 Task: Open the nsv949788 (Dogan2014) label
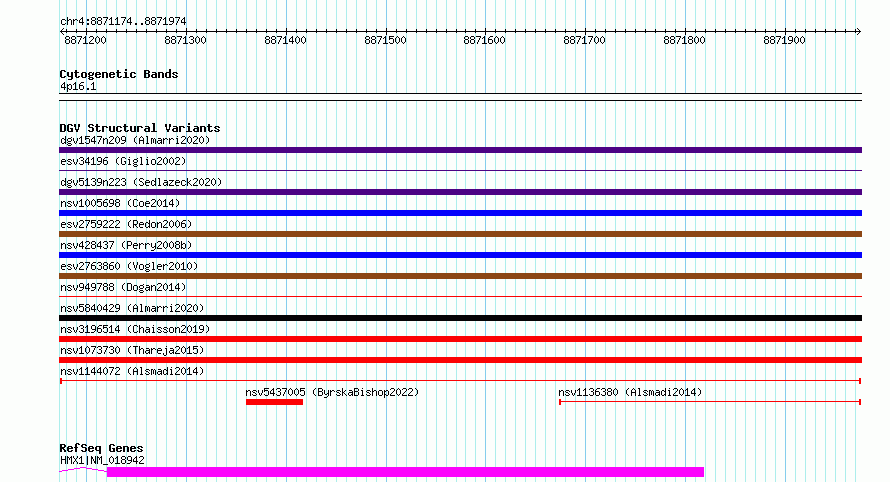[123, 287]
